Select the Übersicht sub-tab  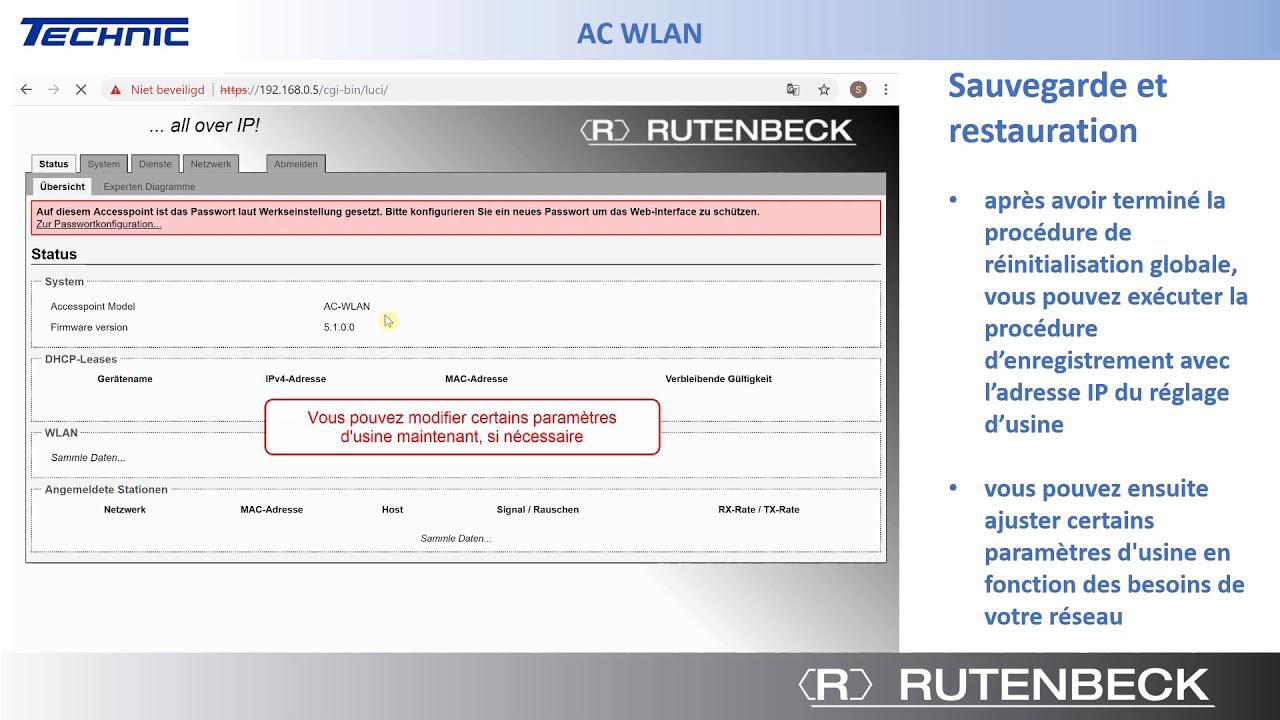[62, 186]
